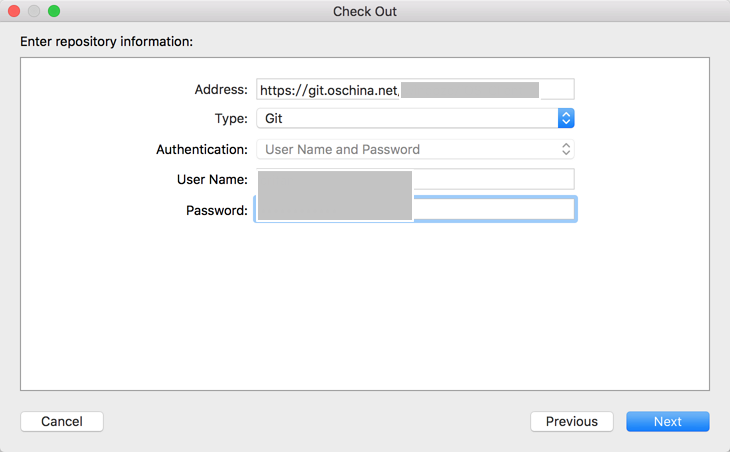Click the Authentication label

point(202,149)
